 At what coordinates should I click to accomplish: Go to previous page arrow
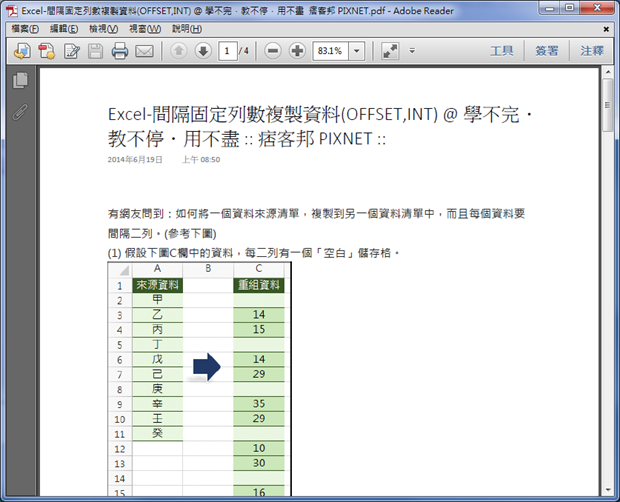[179, 51]
